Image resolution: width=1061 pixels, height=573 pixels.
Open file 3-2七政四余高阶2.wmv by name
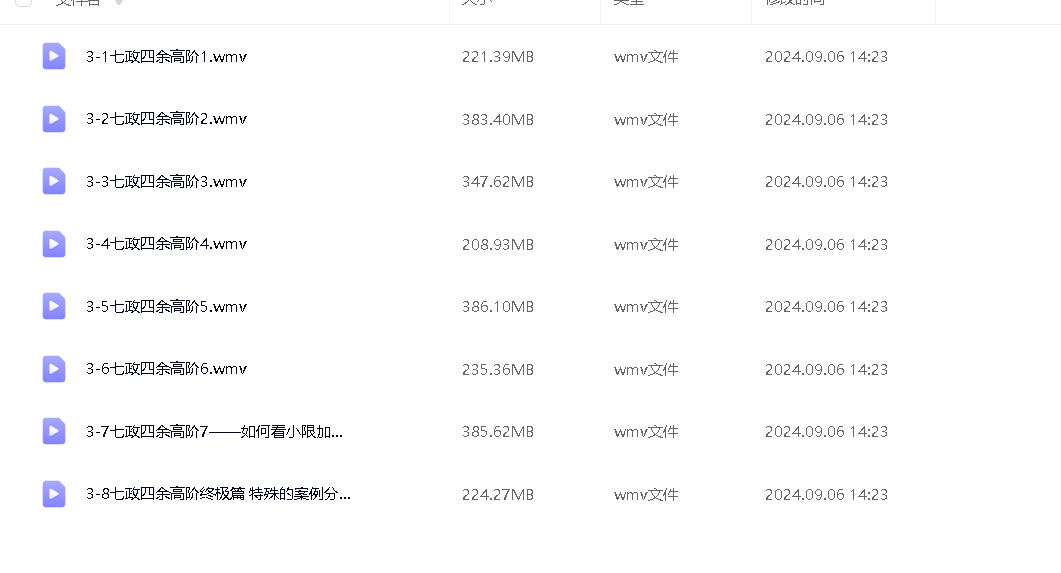pos(166,119)
